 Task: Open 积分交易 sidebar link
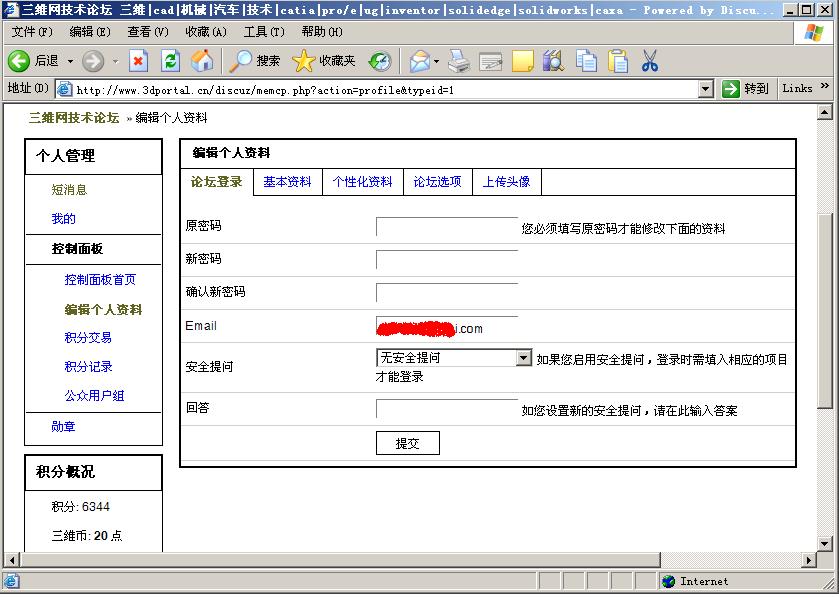(88, 338)
